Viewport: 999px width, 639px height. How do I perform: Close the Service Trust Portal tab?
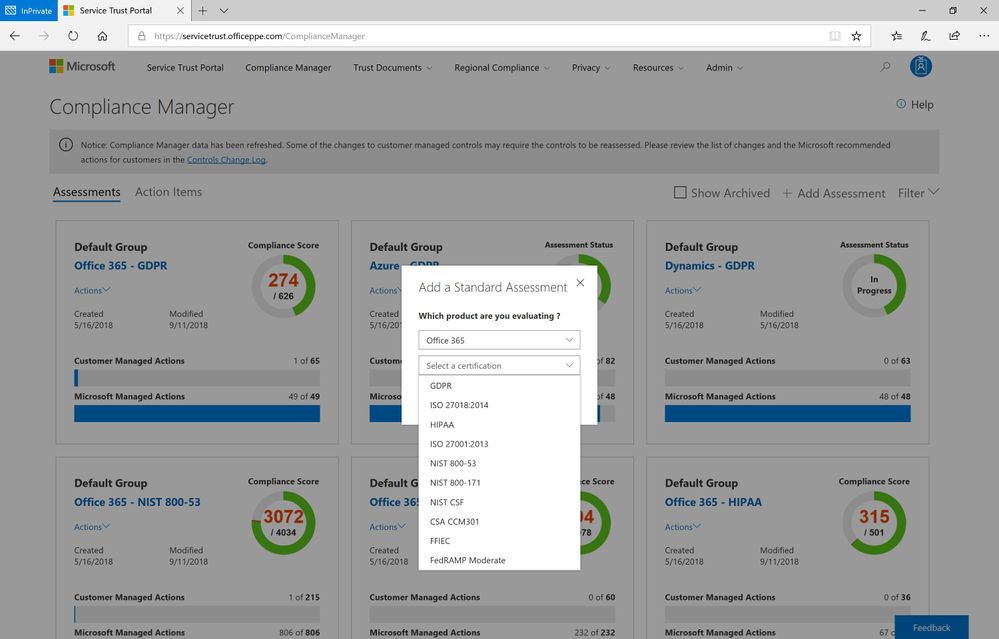180,10
